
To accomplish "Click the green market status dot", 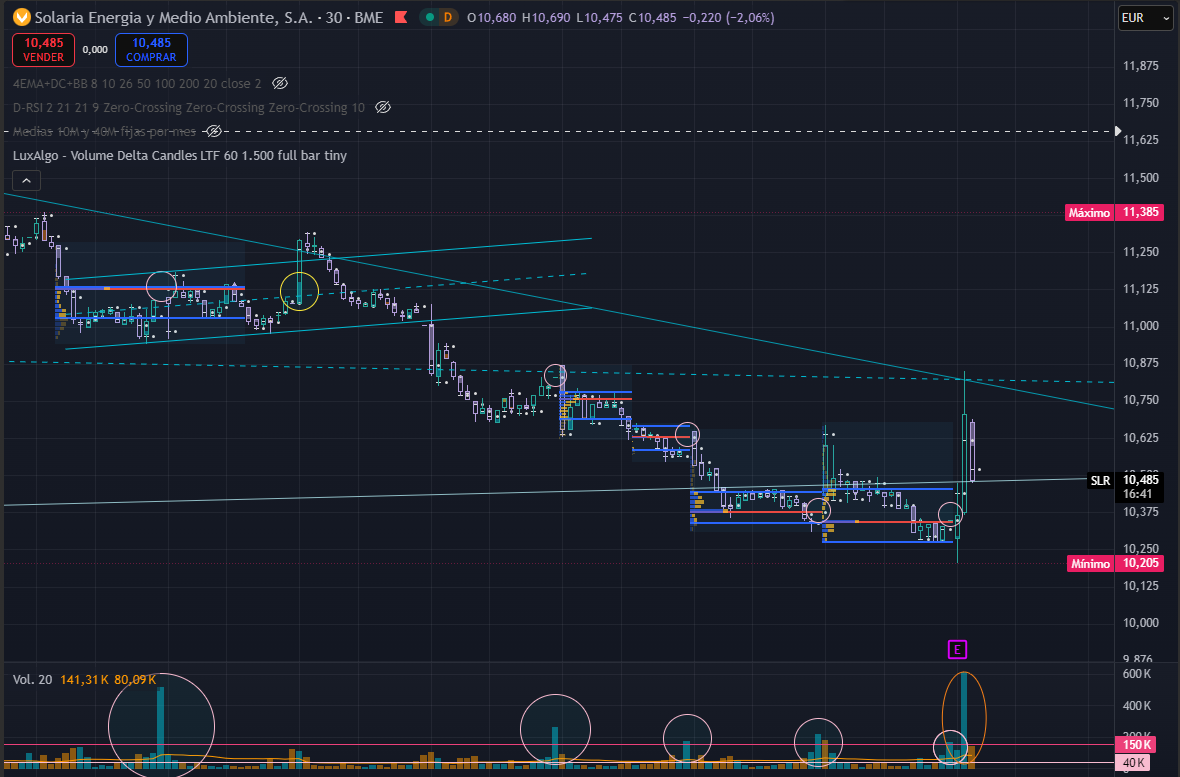I will (x=430, y=17).
